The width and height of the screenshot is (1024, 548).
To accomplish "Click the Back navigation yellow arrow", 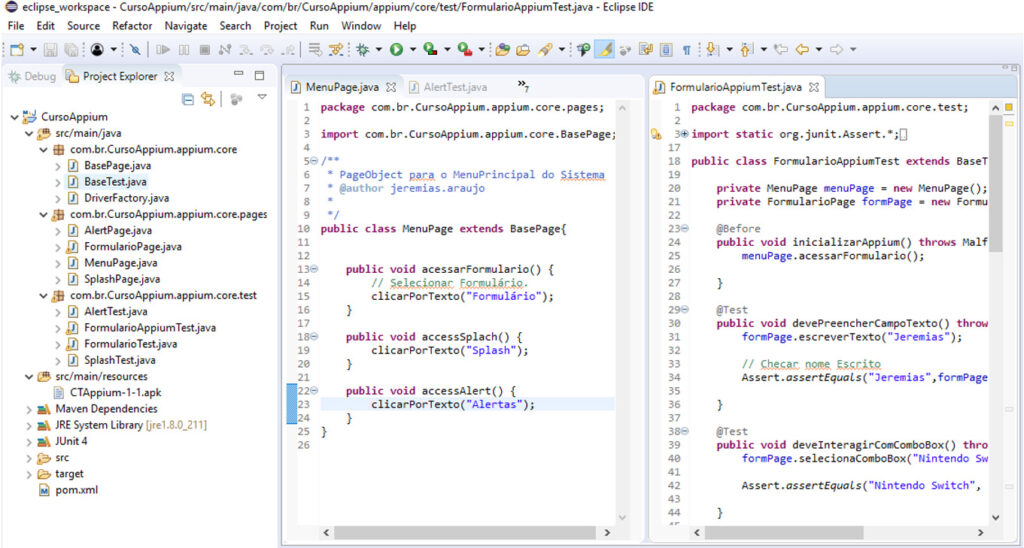I will click(x=802, y=50).
